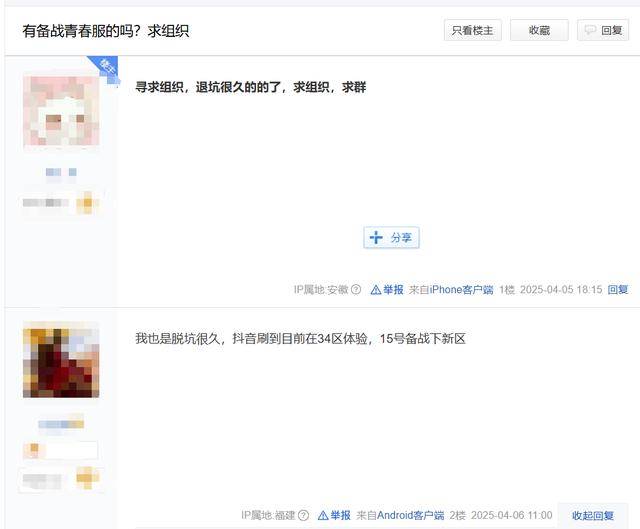Reply to first floor post via 回复

(618, 290)
